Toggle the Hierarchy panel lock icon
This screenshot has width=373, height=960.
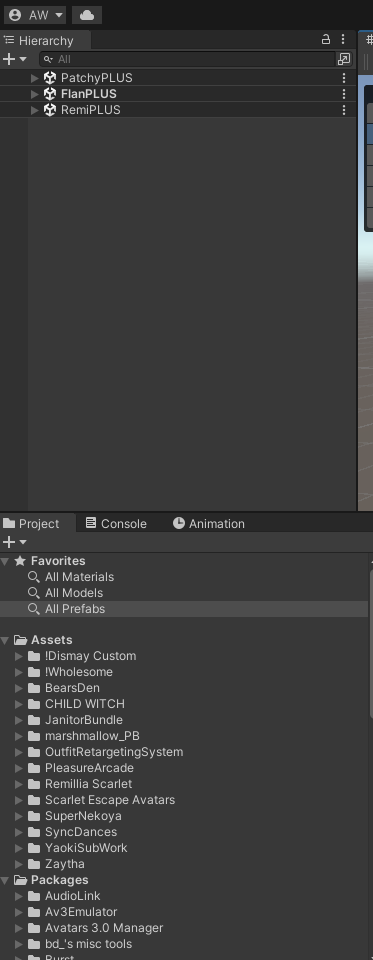(326, 40)
